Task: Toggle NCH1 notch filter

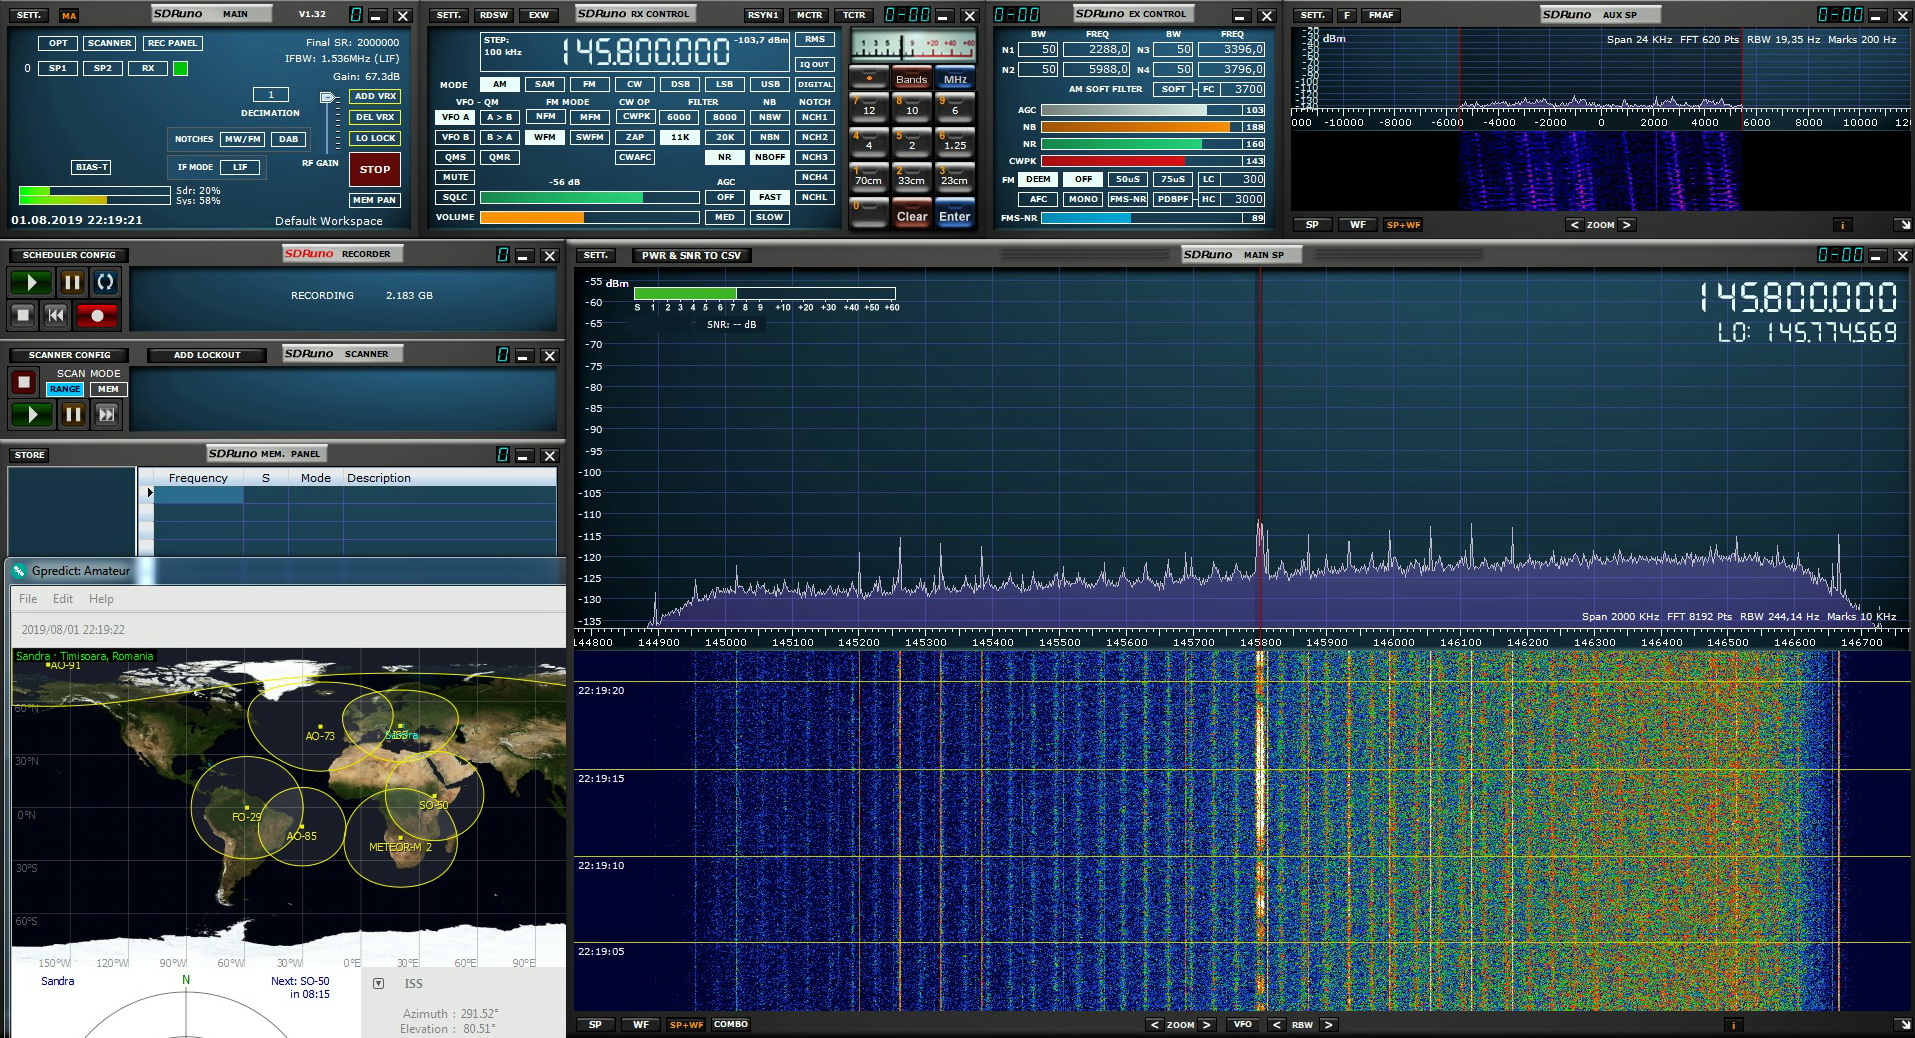Action: 815,117
